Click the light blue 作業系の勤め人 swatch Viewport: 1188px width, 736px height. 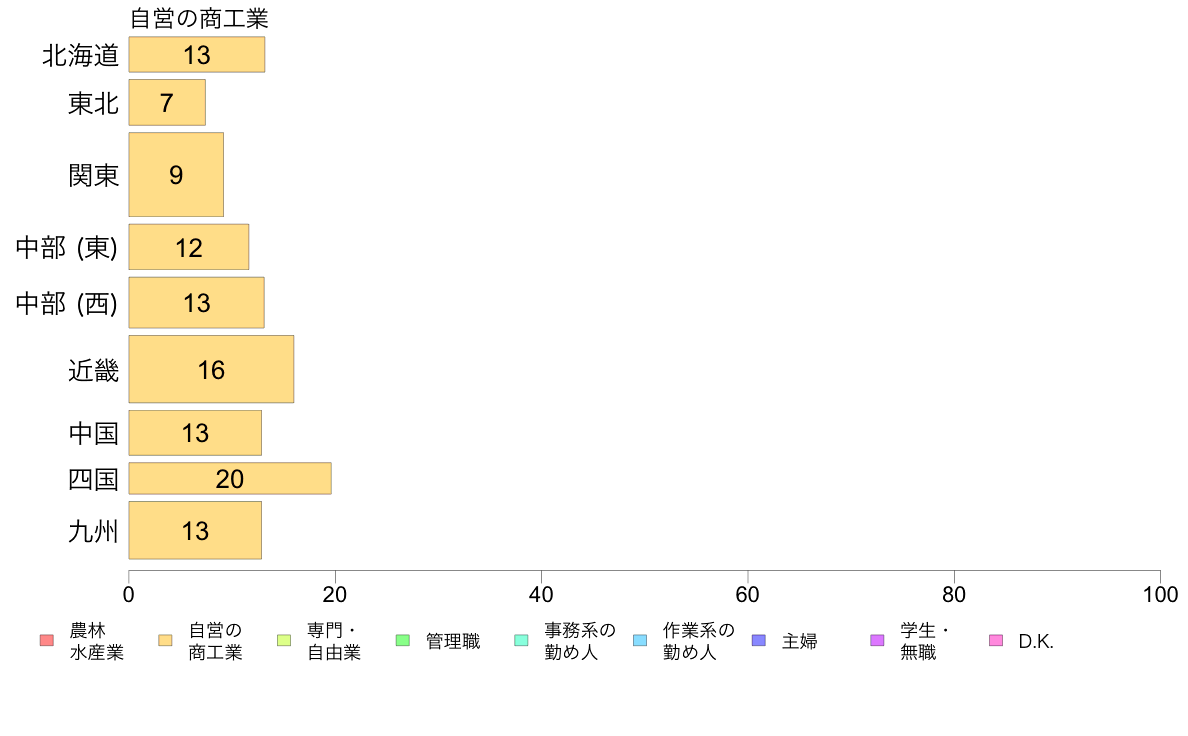pos(640,640)
